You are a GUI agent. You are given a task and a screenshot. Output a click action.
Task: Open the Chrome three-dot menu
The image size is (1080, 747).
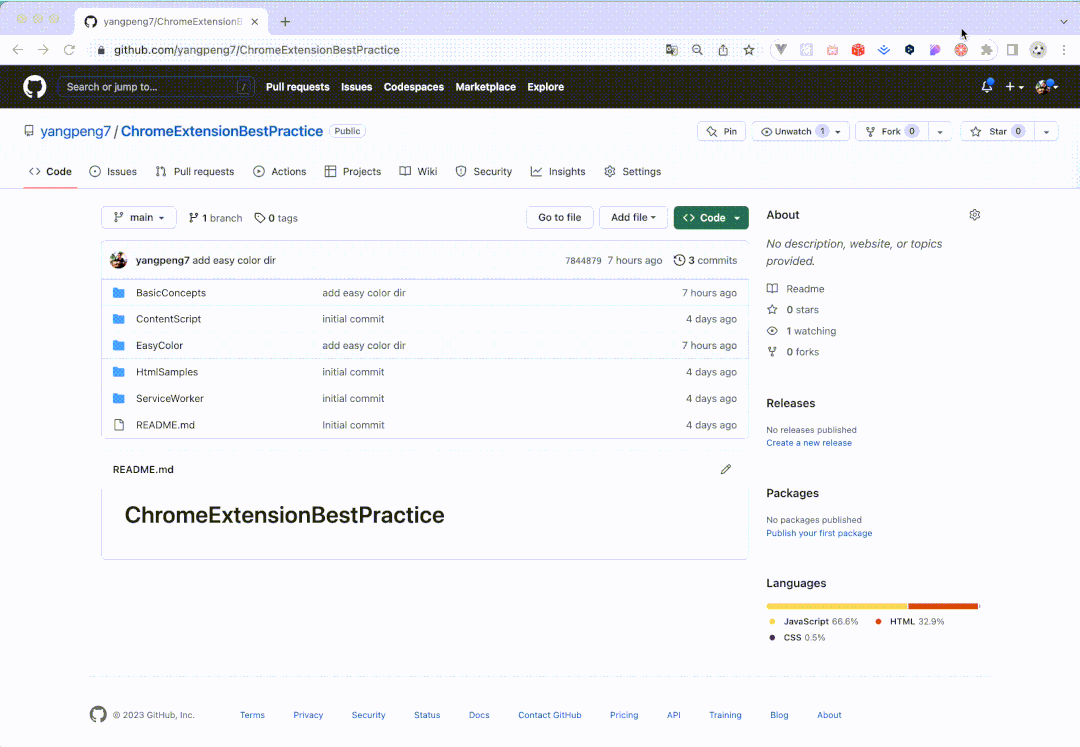pos(1063,50)
